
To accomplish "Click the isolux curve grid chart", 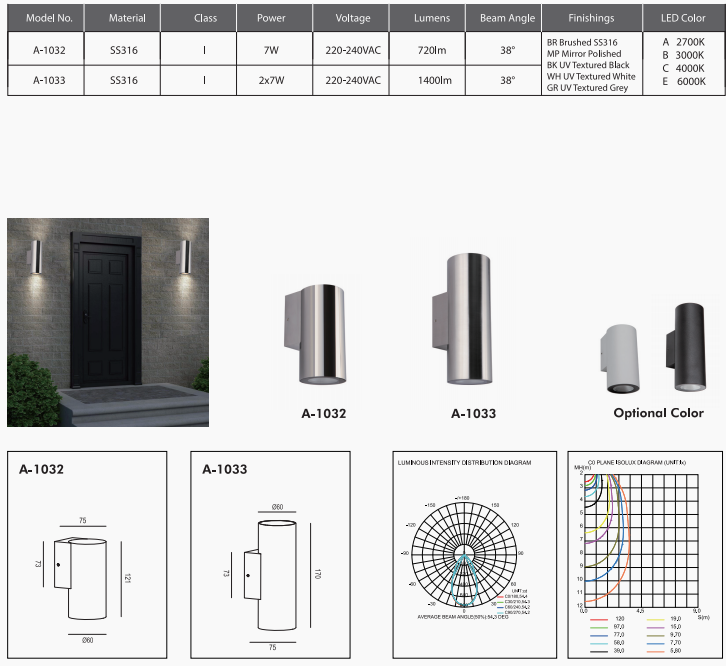I will [641, 540].
